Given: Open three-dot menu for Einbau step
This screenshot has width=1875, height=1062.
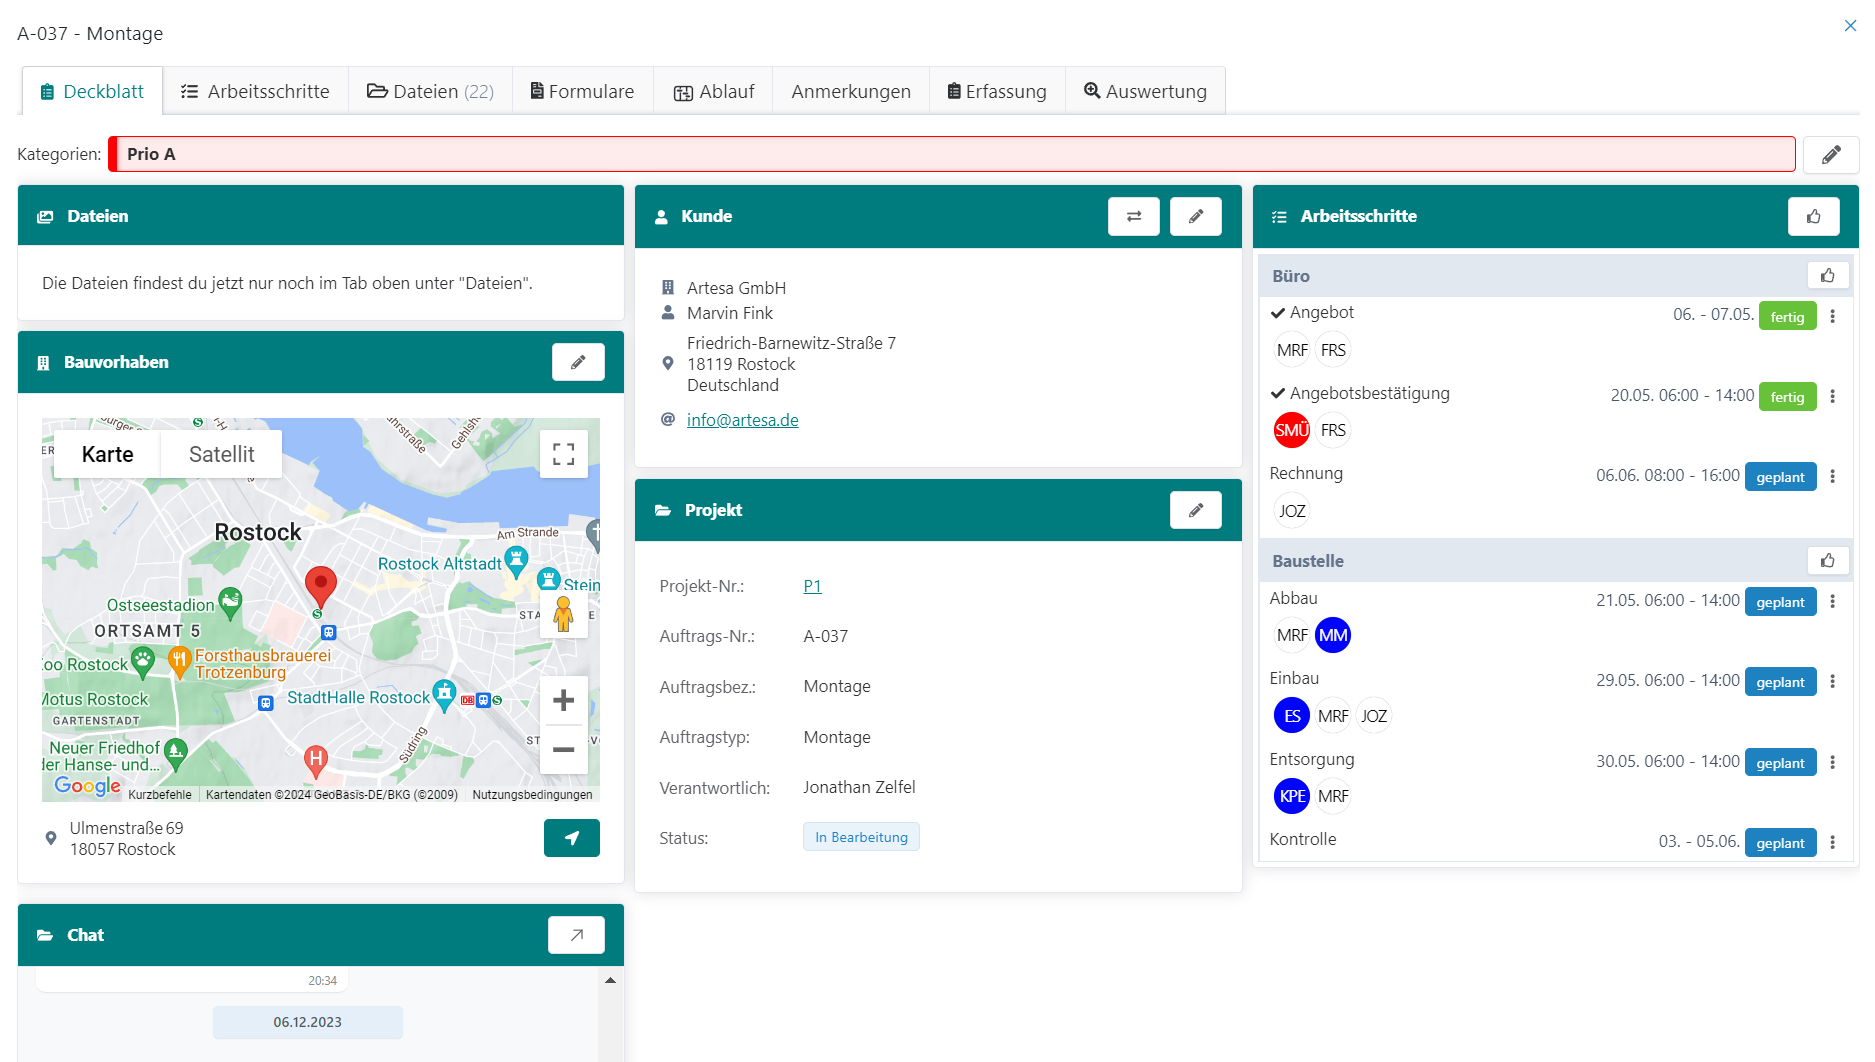Looking at the screenshot, I should 1832,682.
